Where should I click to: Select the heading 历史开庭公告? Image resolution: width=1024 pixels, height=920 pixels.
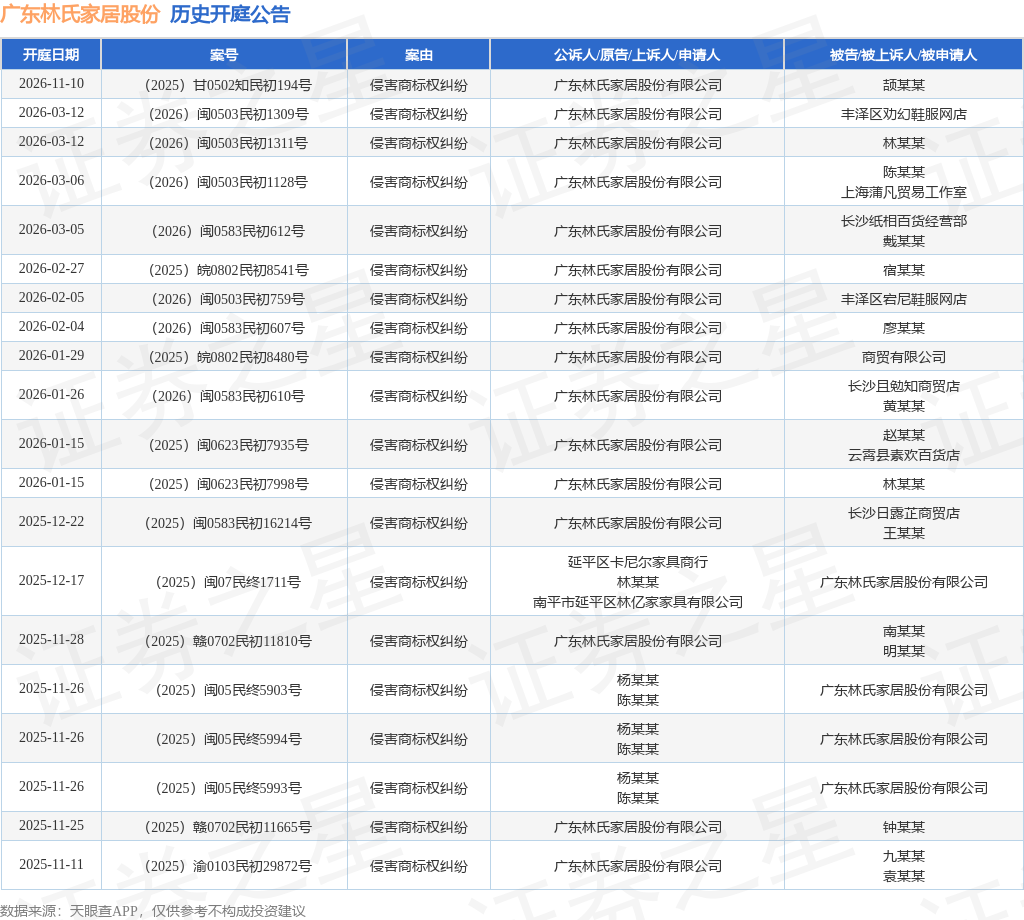pyautogui.click(x=230, y=14)
